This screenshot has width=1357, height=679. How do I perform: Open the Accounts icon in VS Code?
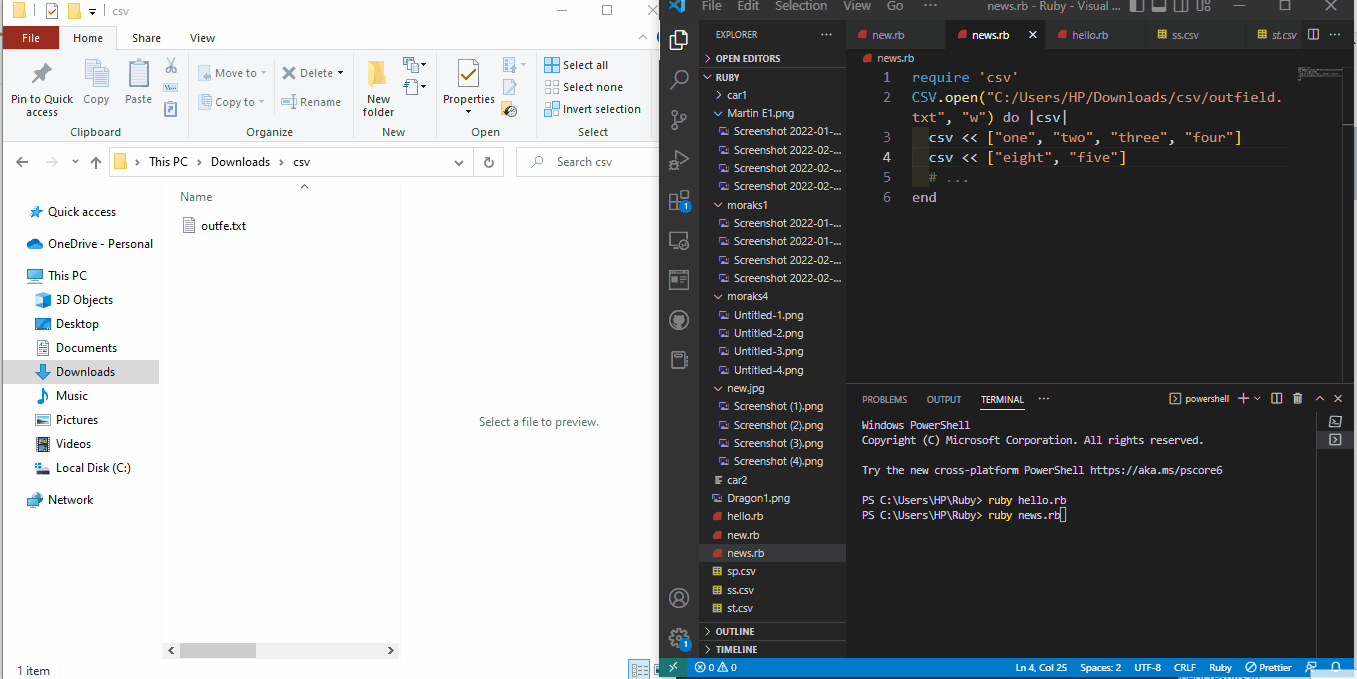pos(679,598)
